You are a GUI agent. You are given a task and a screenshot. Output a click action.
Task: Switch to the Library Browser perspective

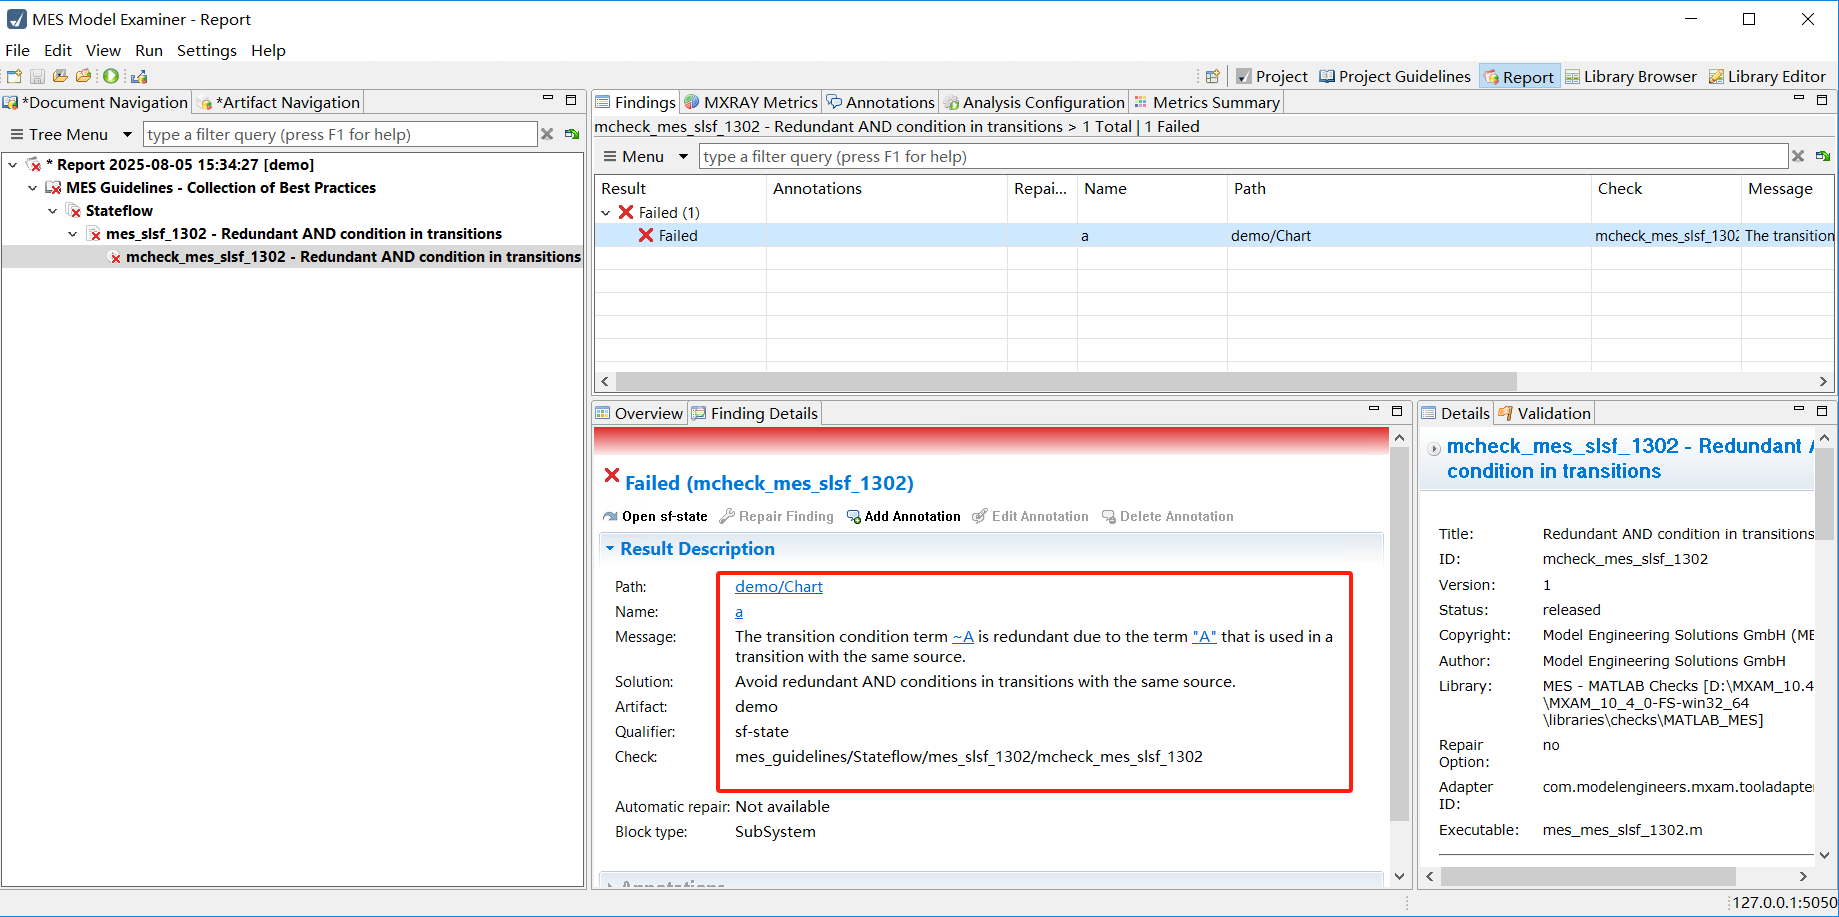(1630, 77)
